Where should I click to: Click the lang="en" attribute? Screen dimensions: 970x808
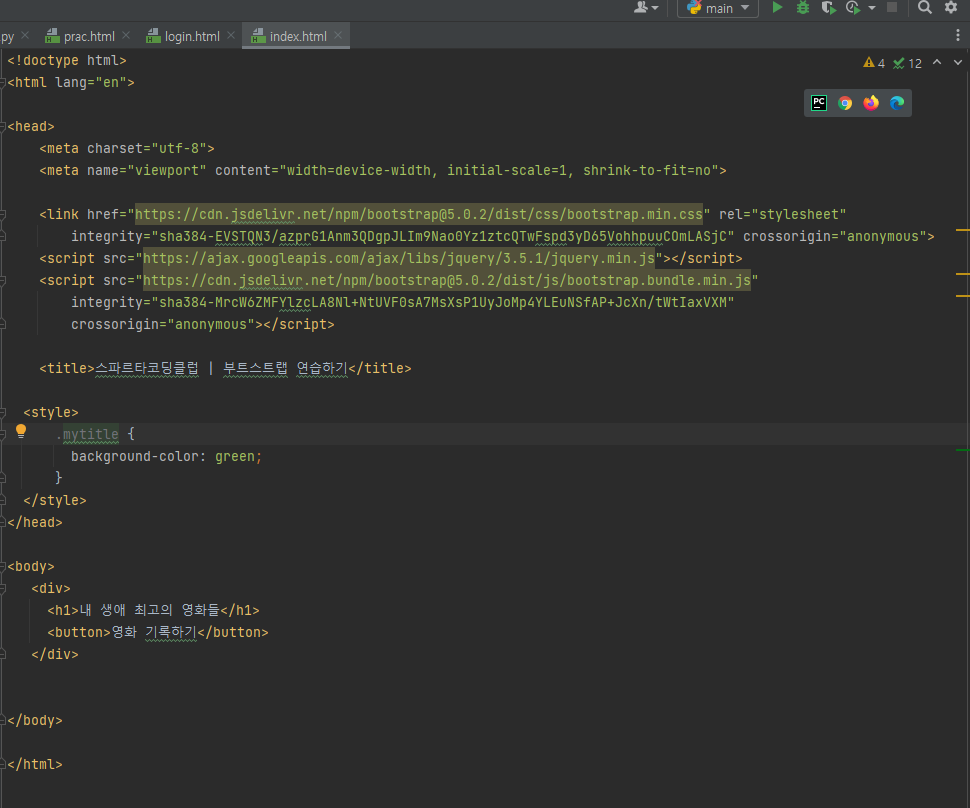pos(91,82)
